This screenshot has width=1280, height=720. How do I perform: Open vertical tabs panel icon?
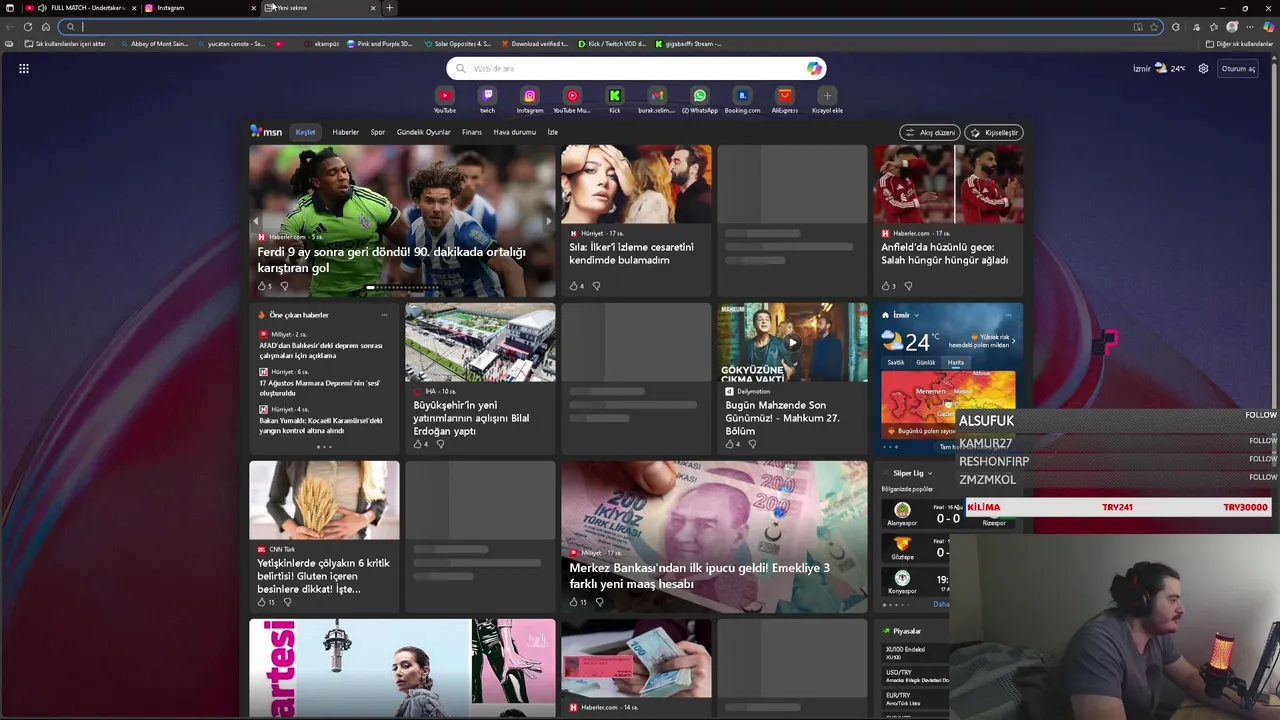click(x=10, y=8)
